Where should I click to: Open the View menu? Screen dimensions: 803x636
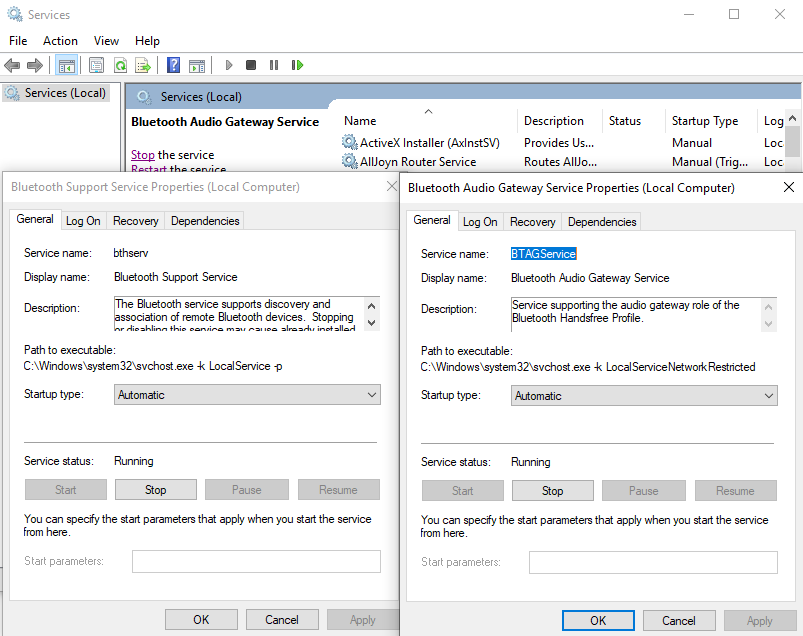coord(106,40)
